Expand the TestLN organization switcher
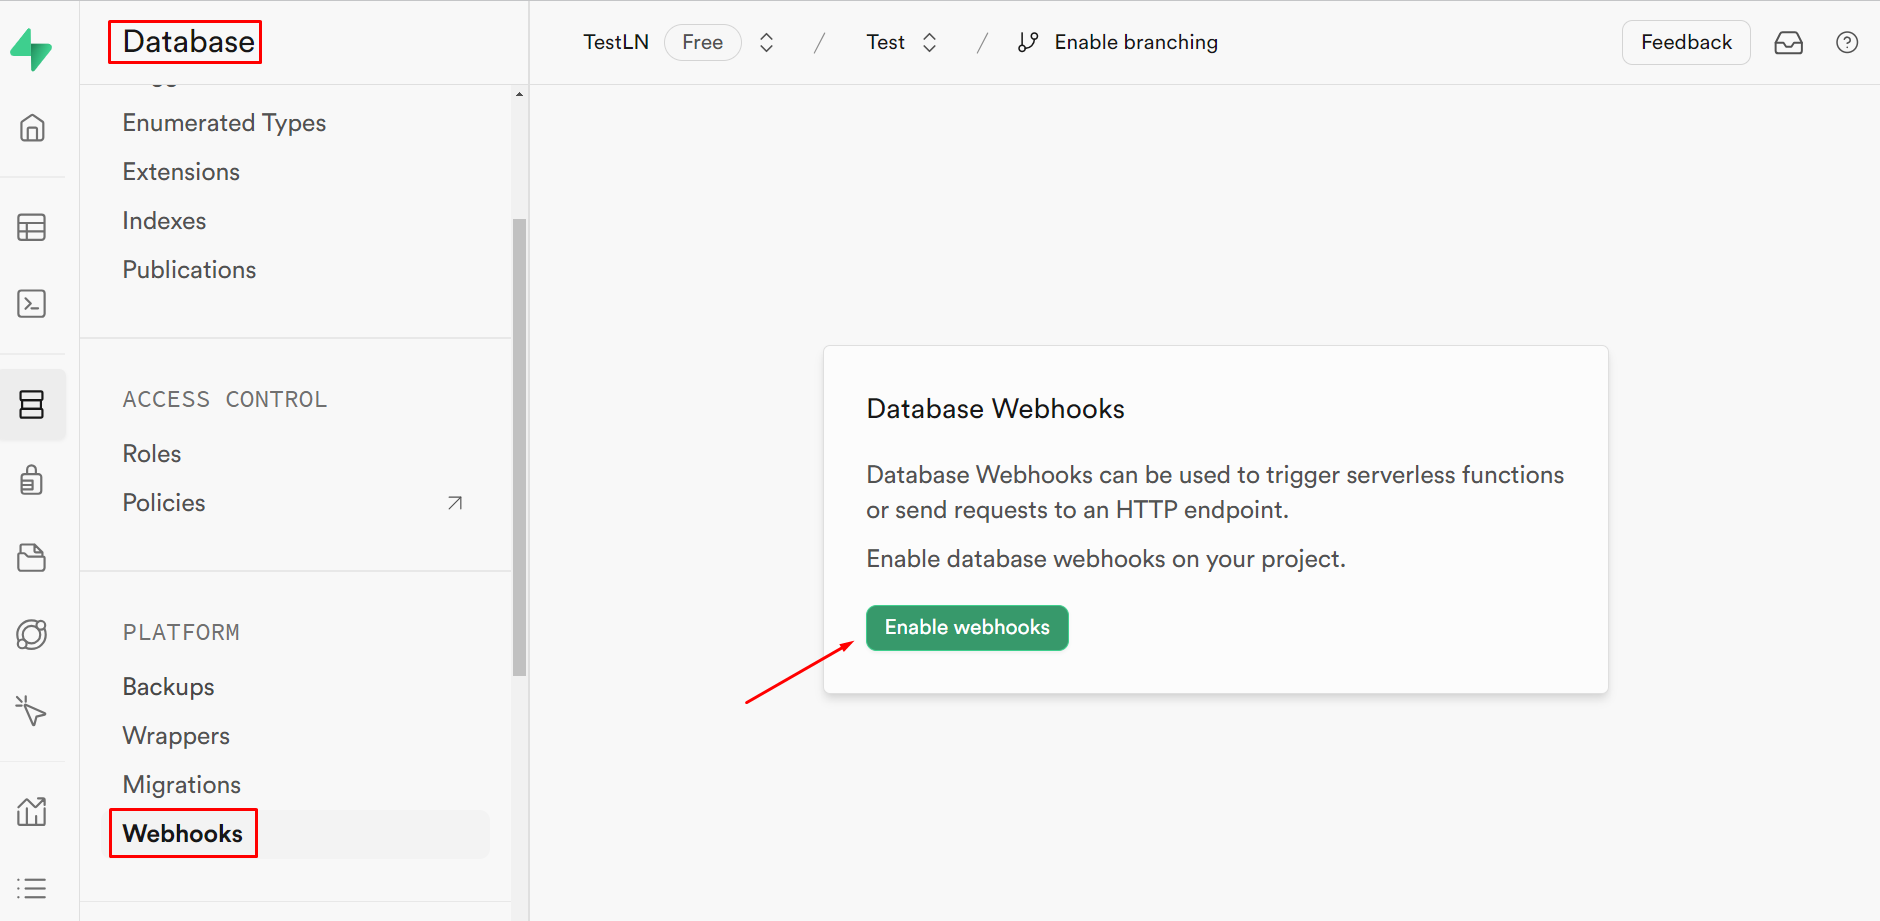The width and height of the screenshot is (1880, 921). click(x=766, y=42)
